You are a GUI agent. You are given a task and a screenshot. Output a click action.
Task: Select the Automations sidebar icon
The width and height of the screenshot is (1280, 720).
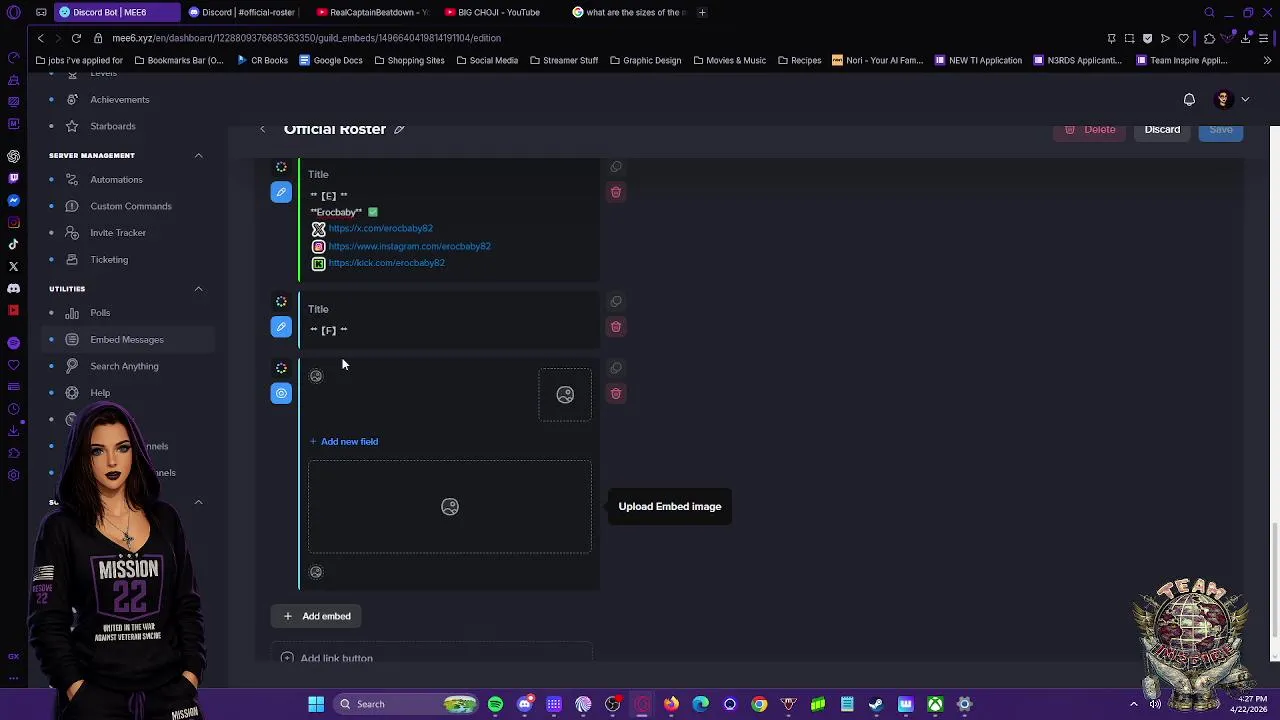pyautogui.click(x=72, y=179)
